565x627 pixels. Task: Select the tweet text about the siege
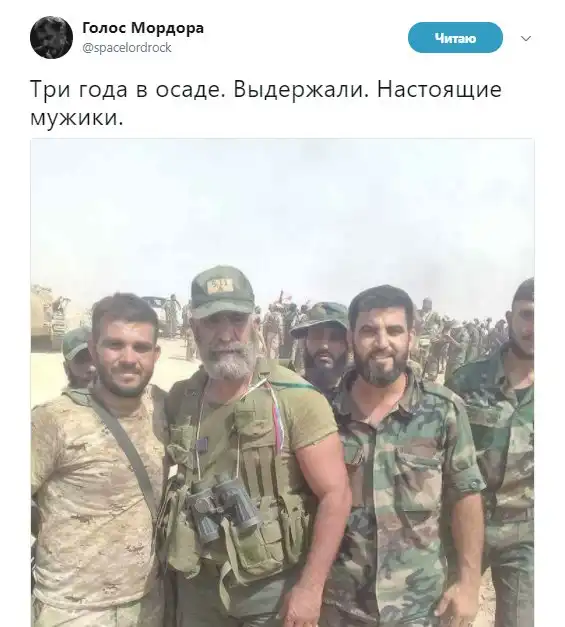(x=266, y=103)
